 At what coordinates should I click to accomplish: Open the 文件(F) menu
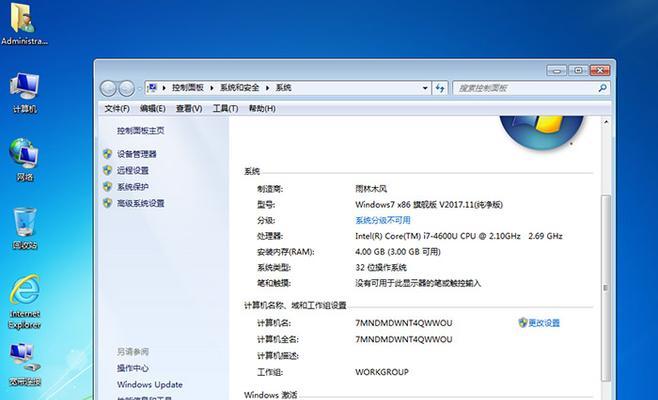[117, 108]
